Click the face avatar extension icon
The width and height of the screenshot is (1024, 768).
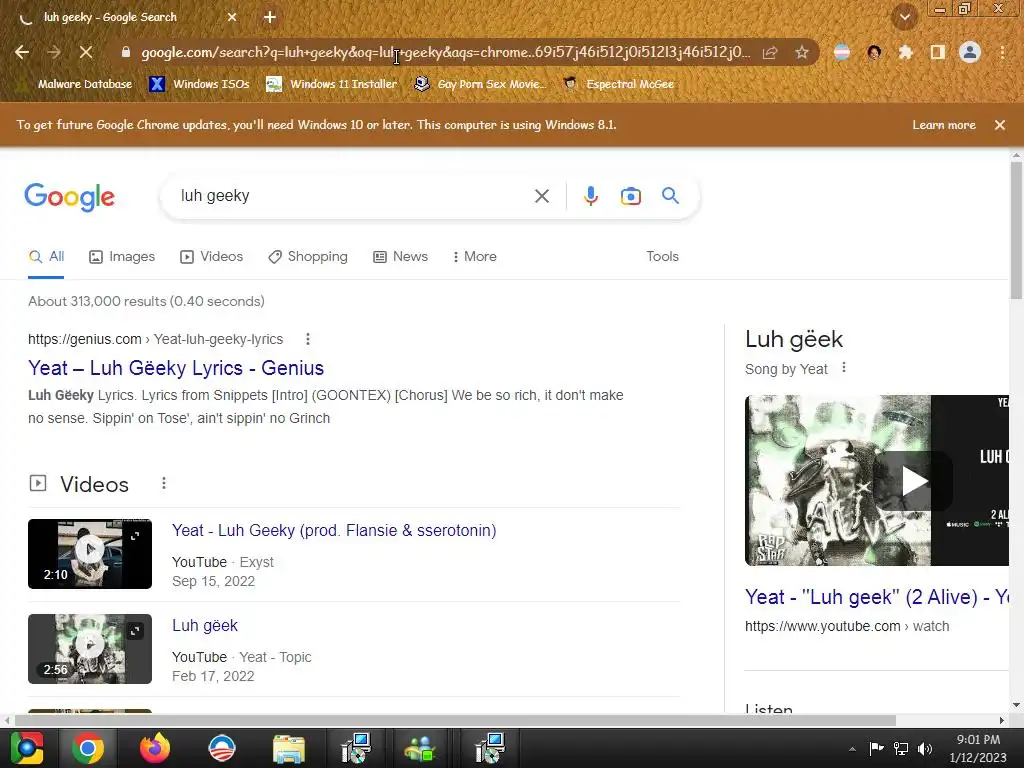(874, 52)
